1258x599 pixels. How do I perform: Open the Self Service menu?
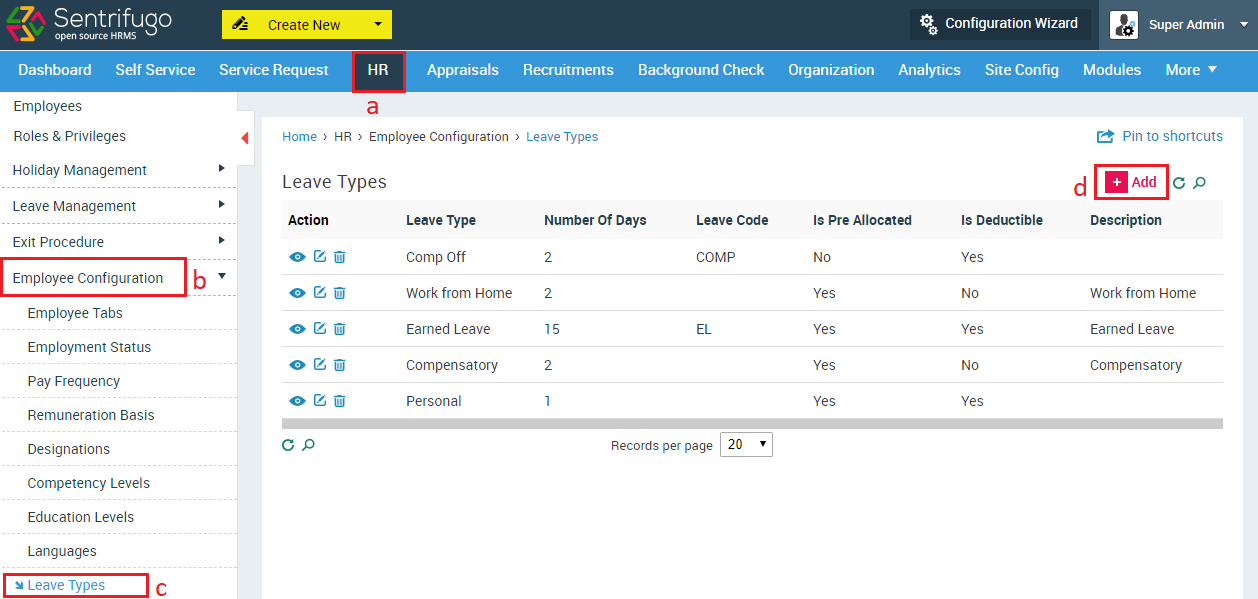(x=155, y=70)
